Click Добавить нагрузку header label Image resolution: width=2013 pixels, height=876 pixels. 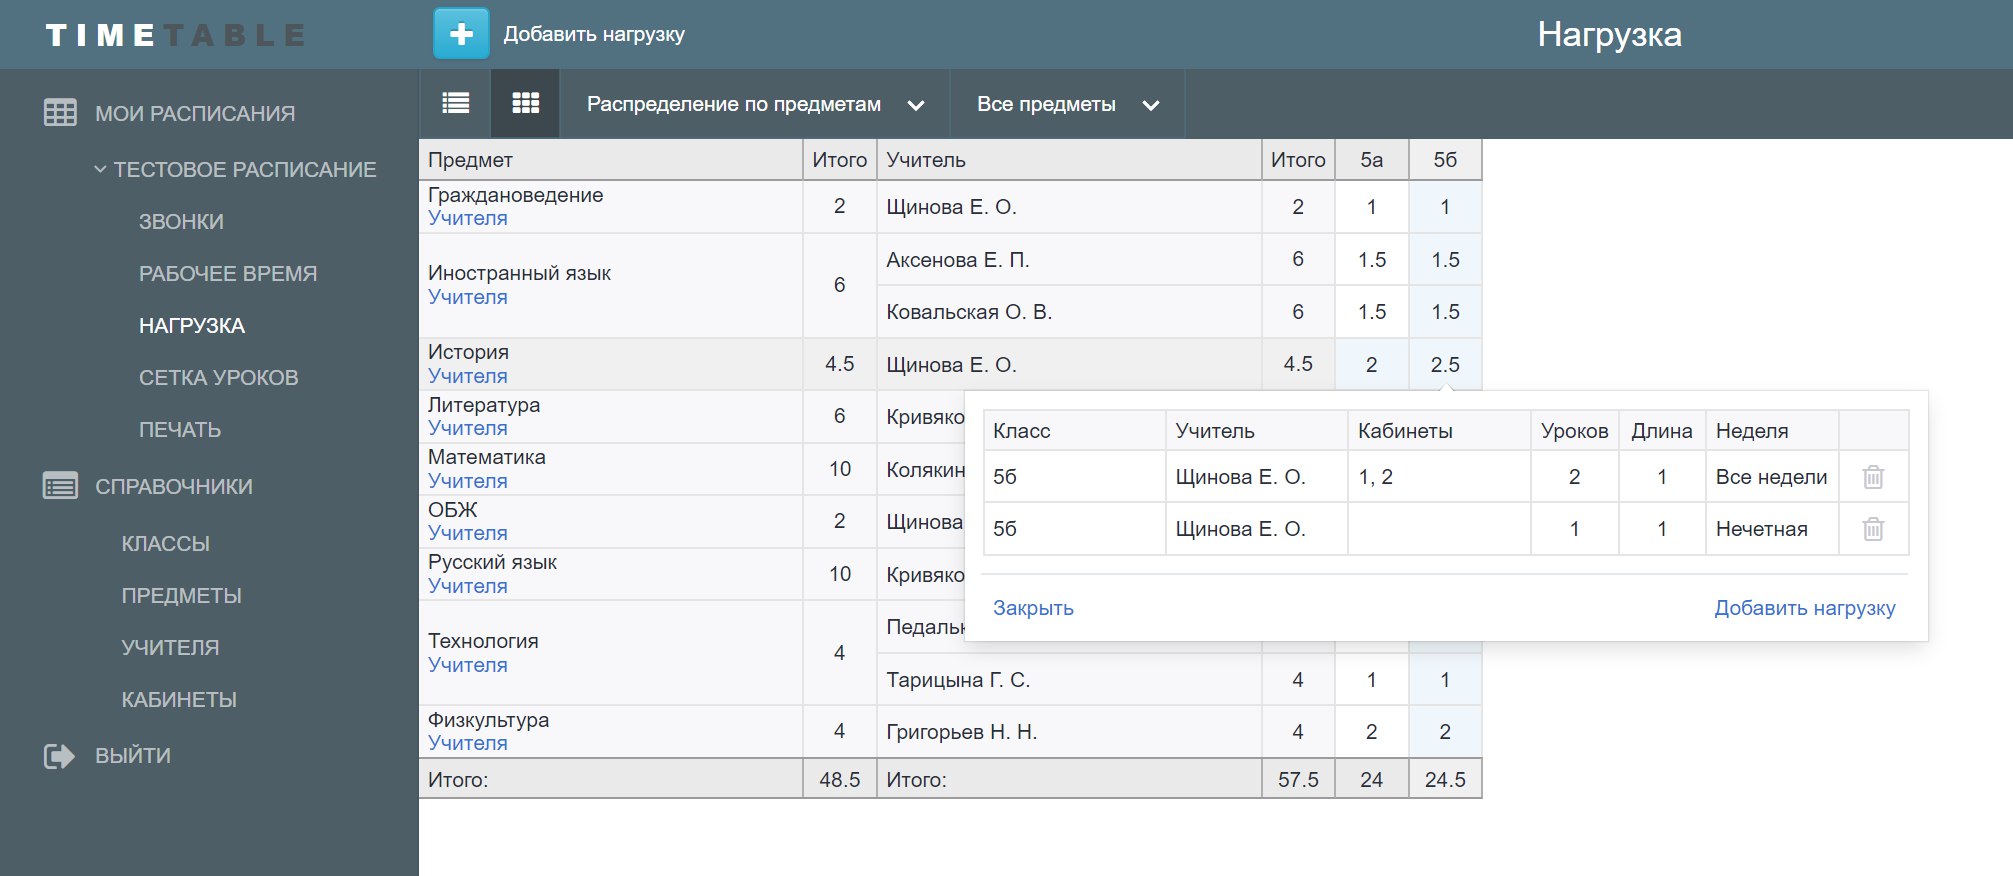[594, 34]
